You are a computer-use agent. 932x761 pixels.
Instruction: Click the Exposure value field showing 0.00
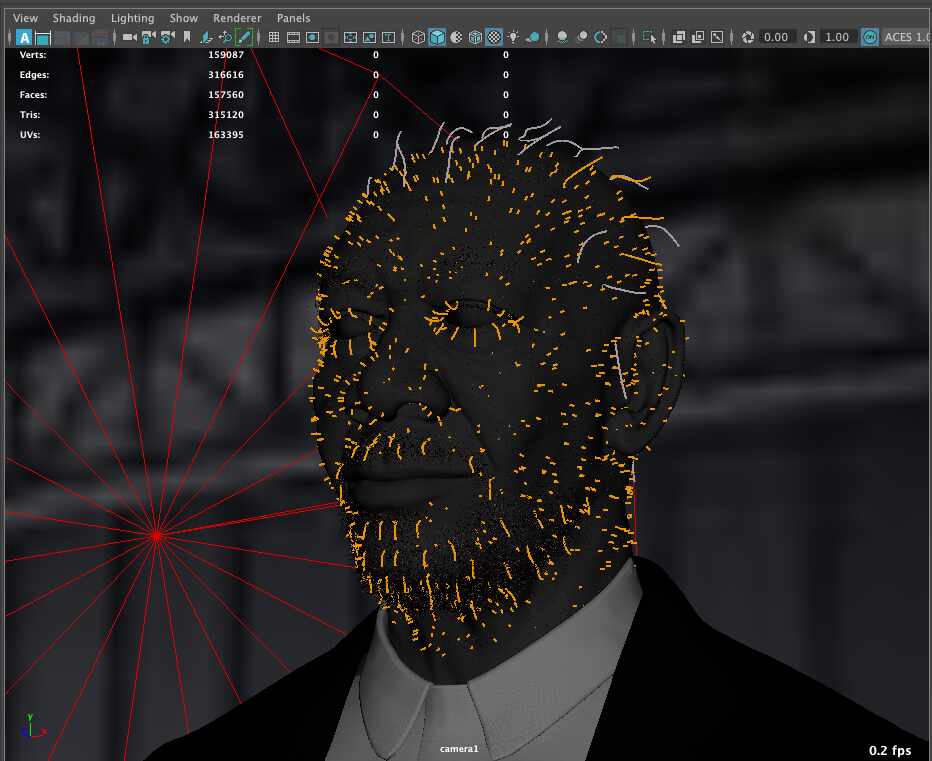(x=776, y=37)
